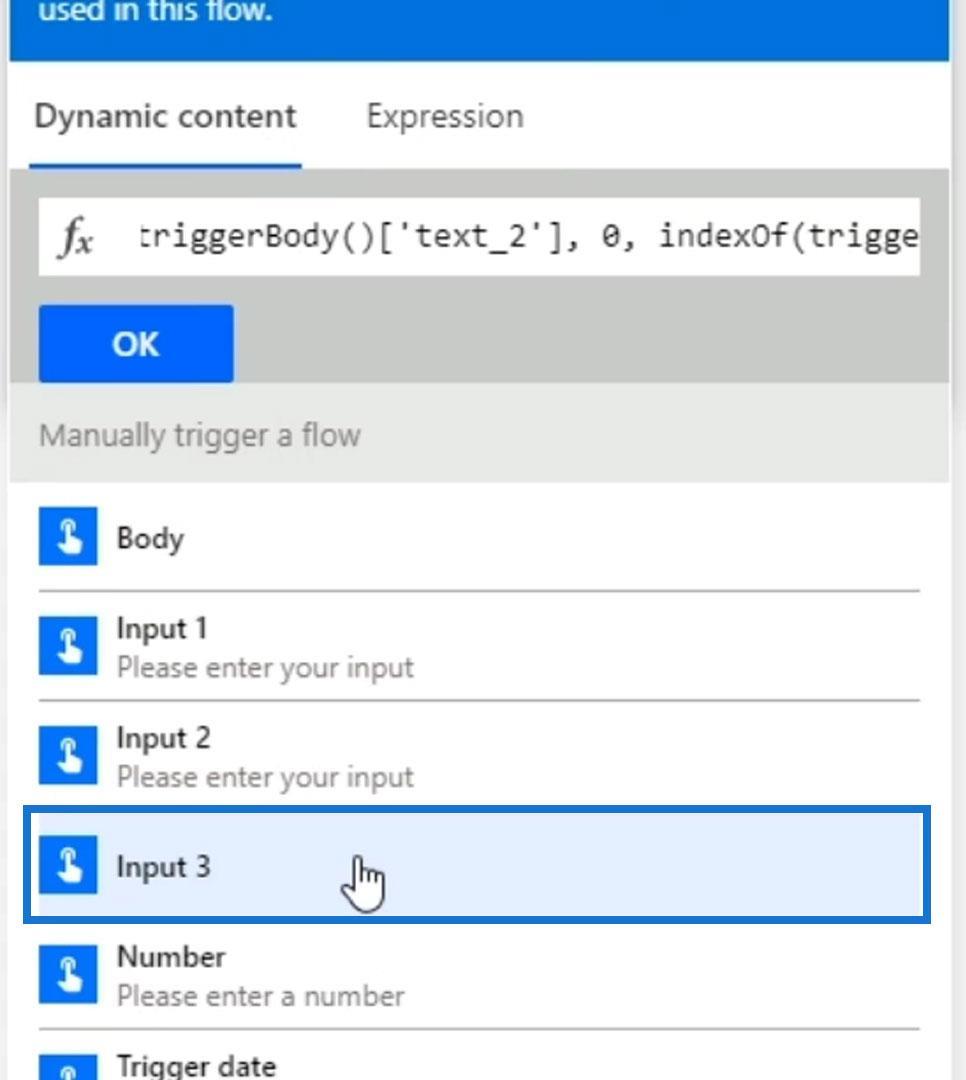
Task: Click the fx function icon
Action: click(x=76, y=237)
